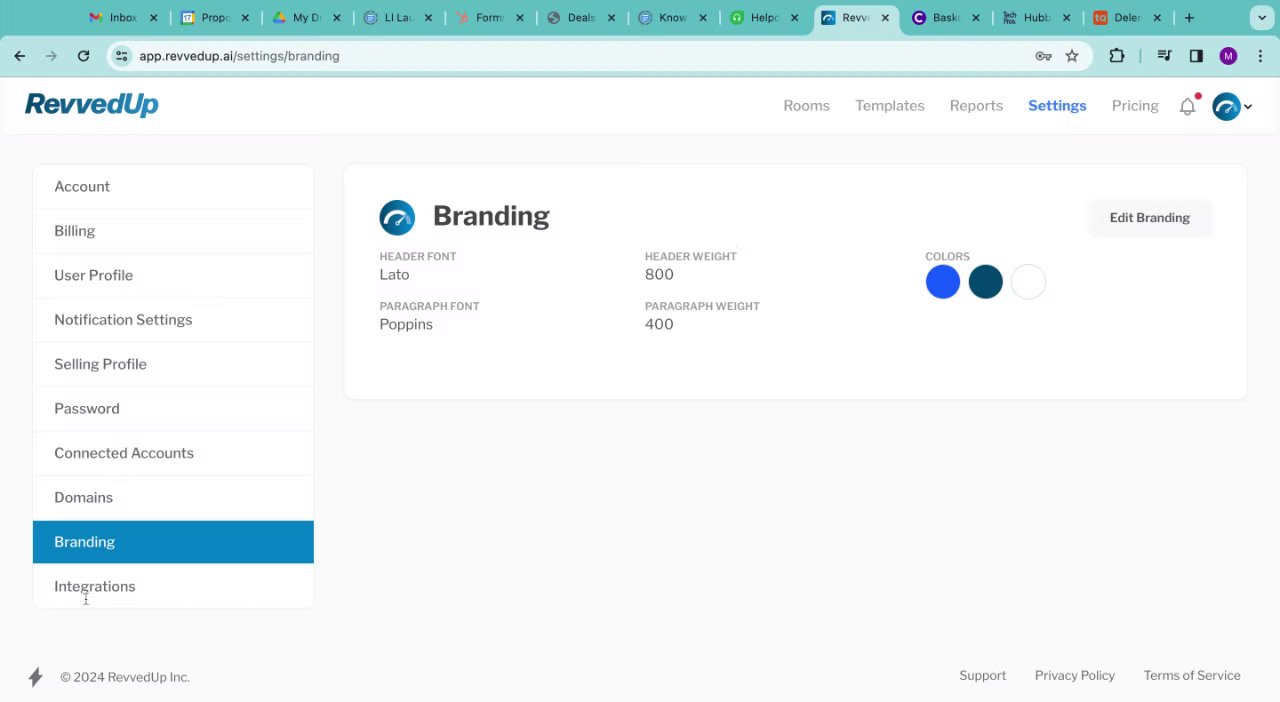The width and height of the screenshot is (1280, 702).
Task: Open the user avatar menu
Action: 1231,106
